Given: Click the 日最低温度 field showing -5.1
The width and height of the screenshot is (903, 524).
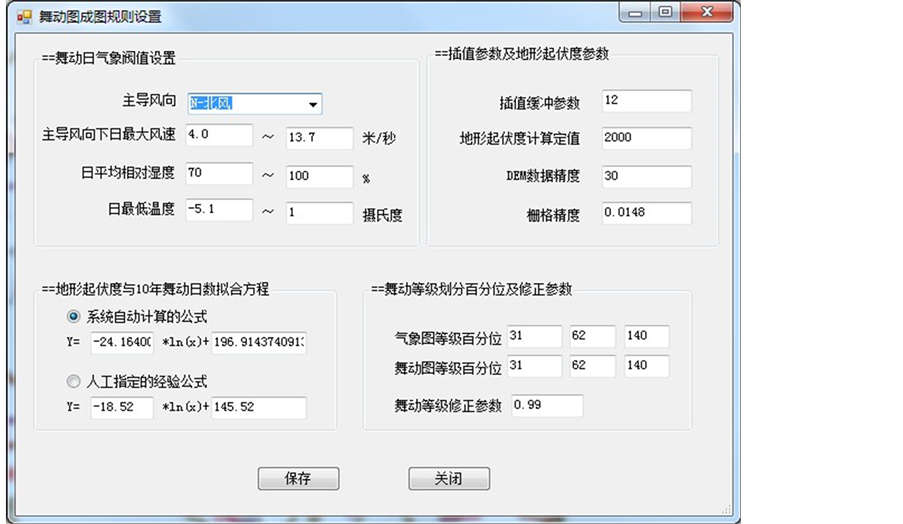Looking at the screenshot, I should pos(218,210).
